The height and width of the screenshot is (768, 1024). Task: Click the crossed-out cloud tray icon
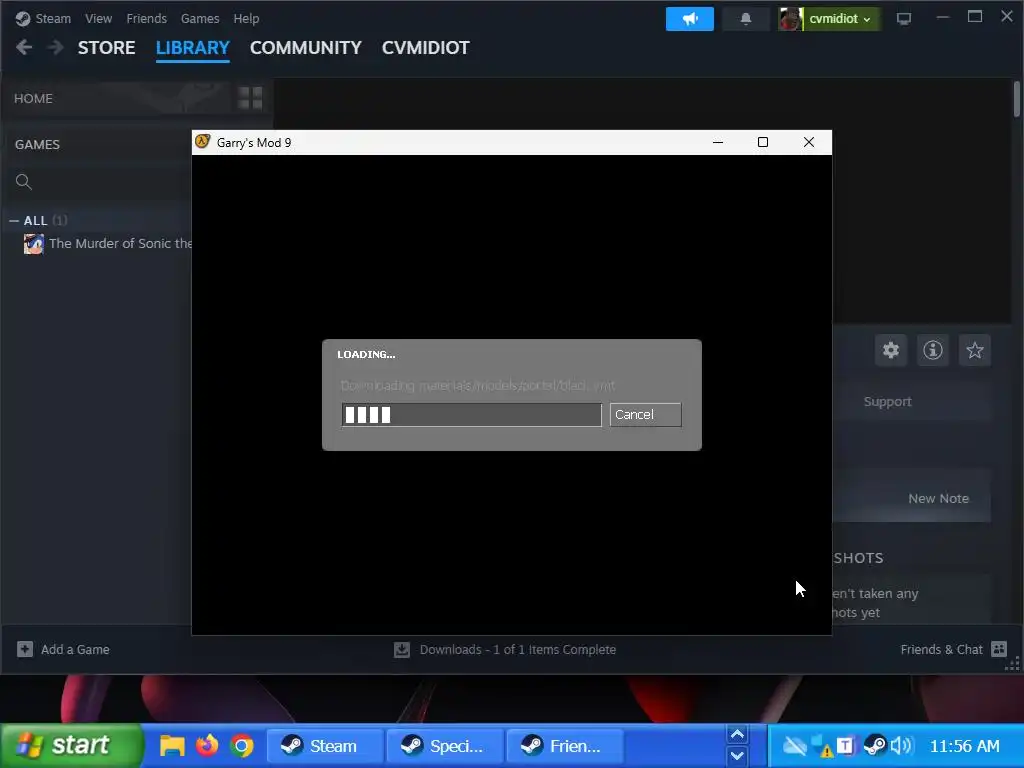(794, 745)
